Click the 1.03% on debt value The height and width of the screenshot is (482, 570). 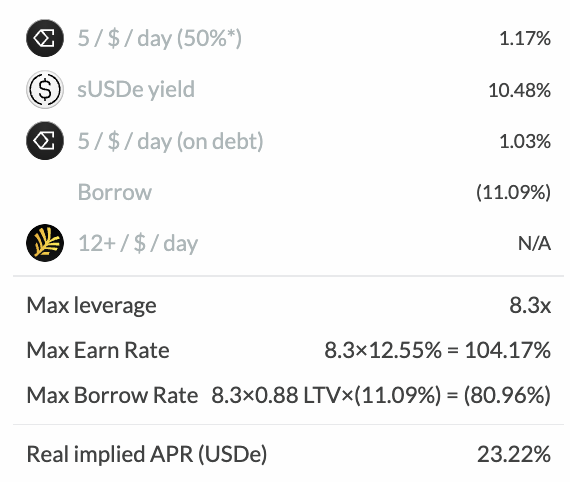pos(525,141)
